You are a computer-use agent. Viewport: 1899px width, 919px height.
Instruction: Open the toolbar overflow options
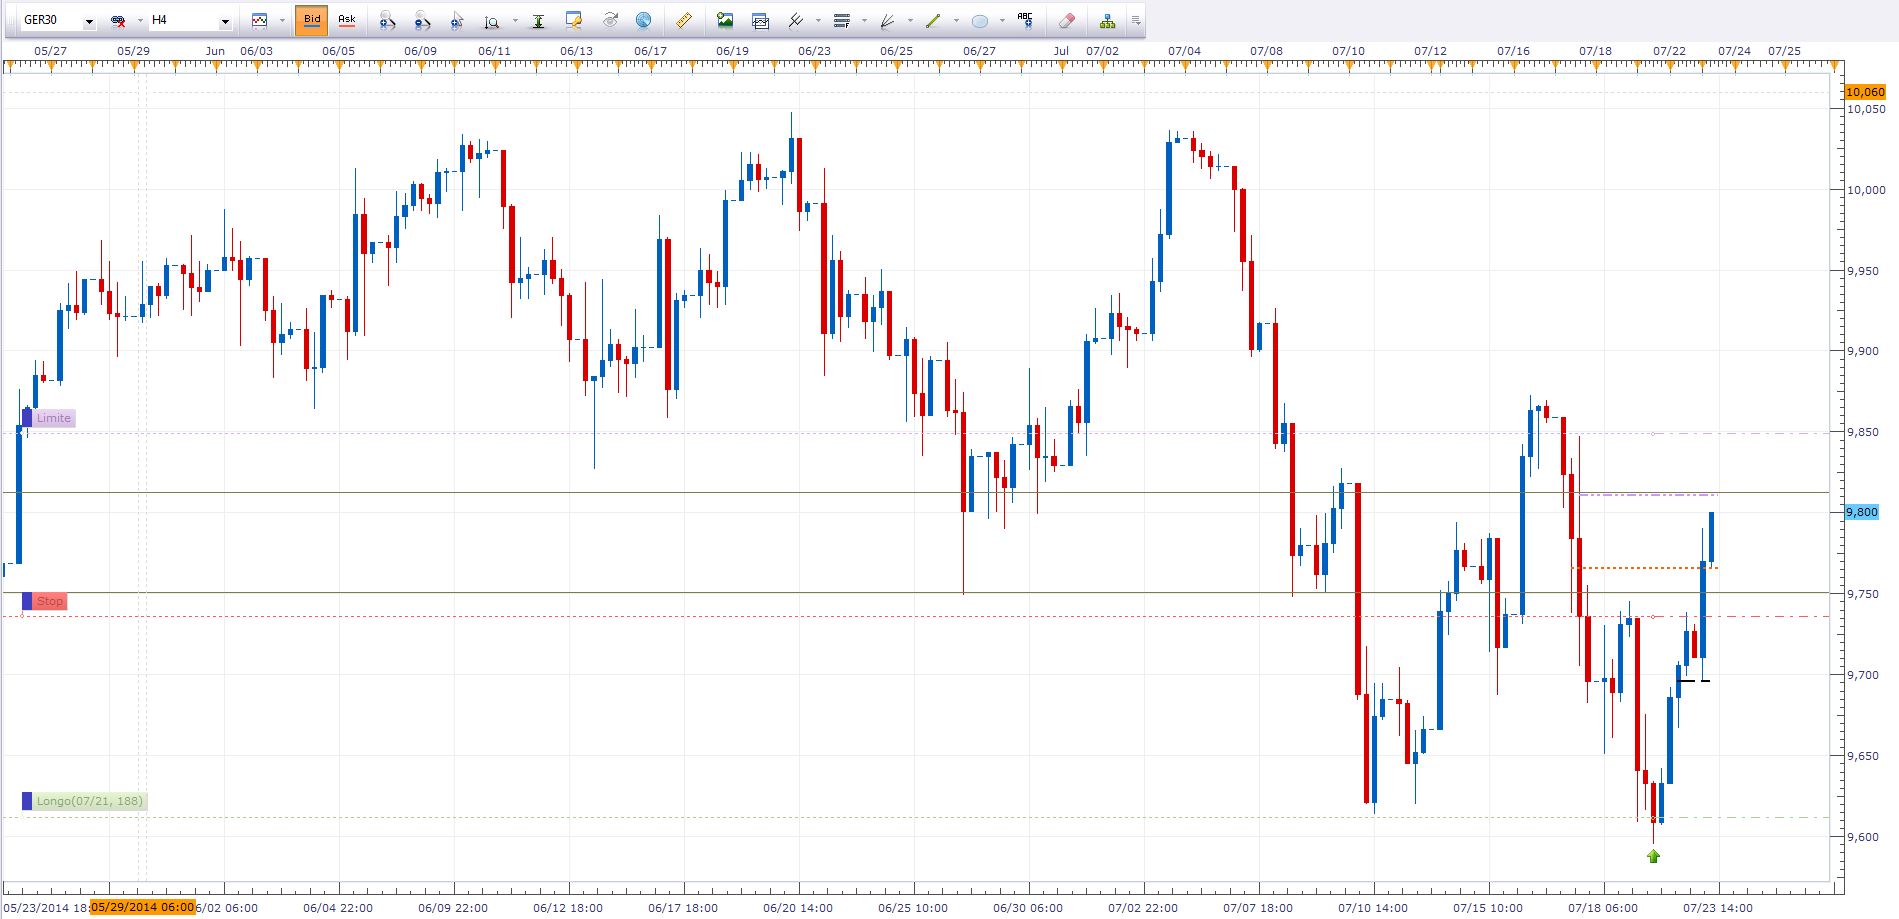coord(1135,21)
